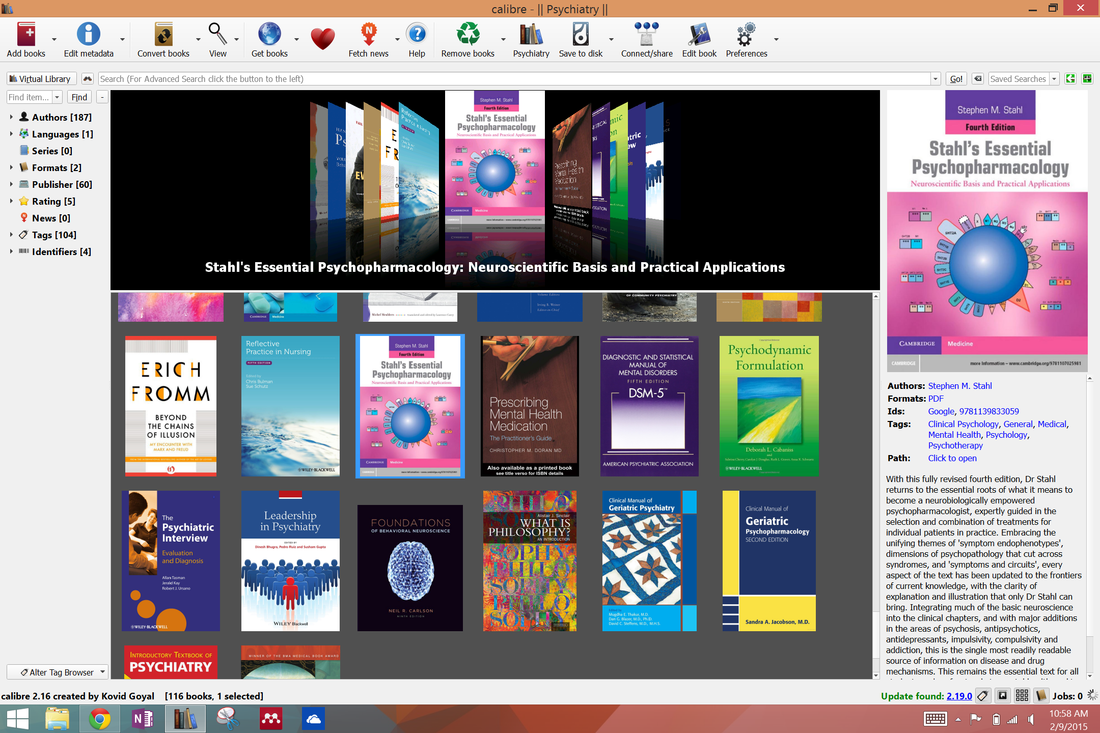Expand the Publisher [60] category
The image size is (1100, 733).
tap(11, 184)
